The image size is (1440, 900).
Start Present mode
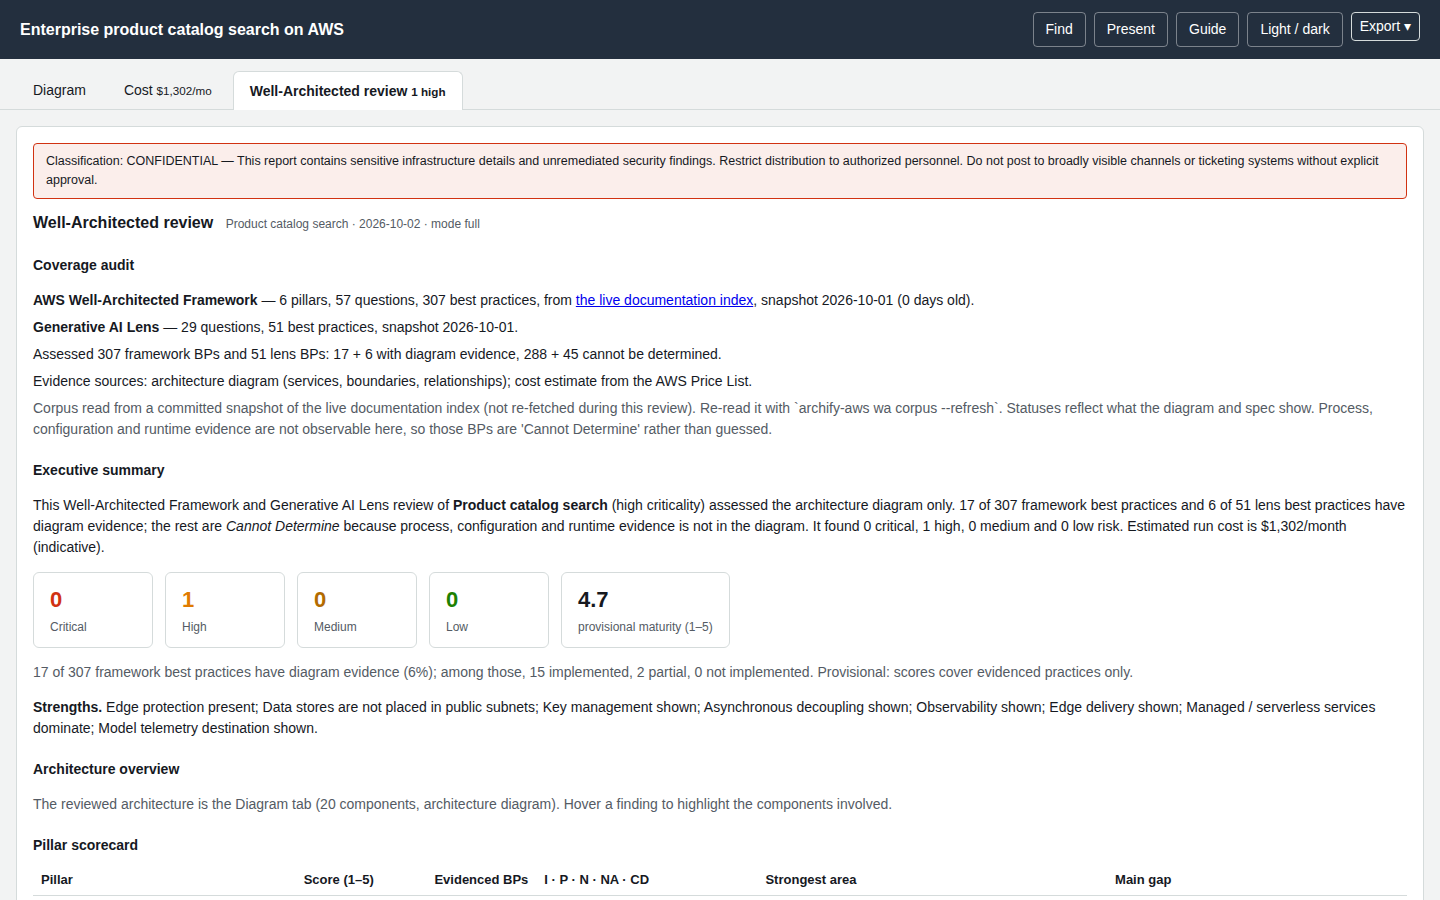coord(1131,29)
